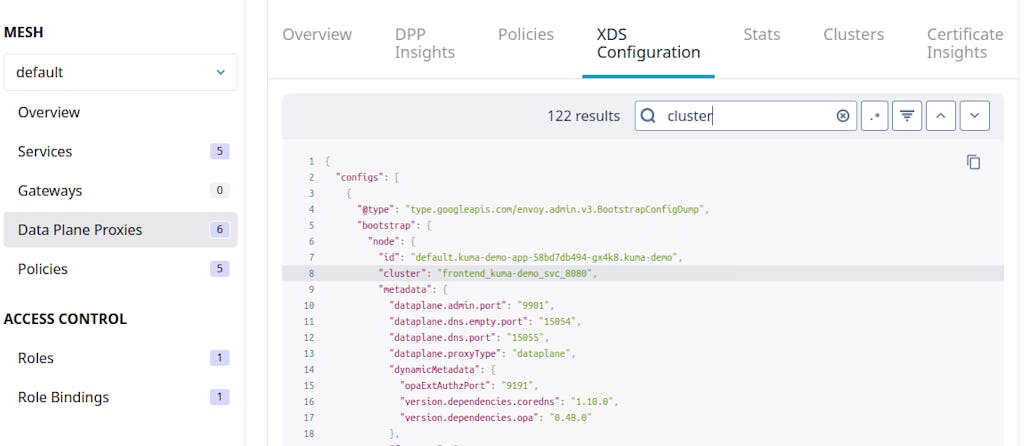Image resolution: width=1024 pixels, height=446 pixels.
Task: Toggle regular expression search mode
Action: [875, 116]
